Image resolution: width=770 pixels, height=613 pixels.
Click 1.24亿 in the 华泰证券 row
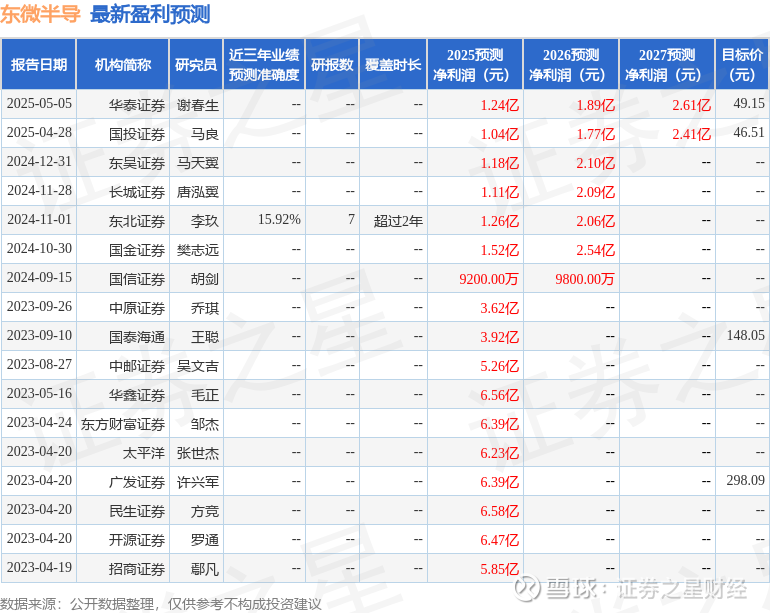pyautogui.click(x=499, y=105)
